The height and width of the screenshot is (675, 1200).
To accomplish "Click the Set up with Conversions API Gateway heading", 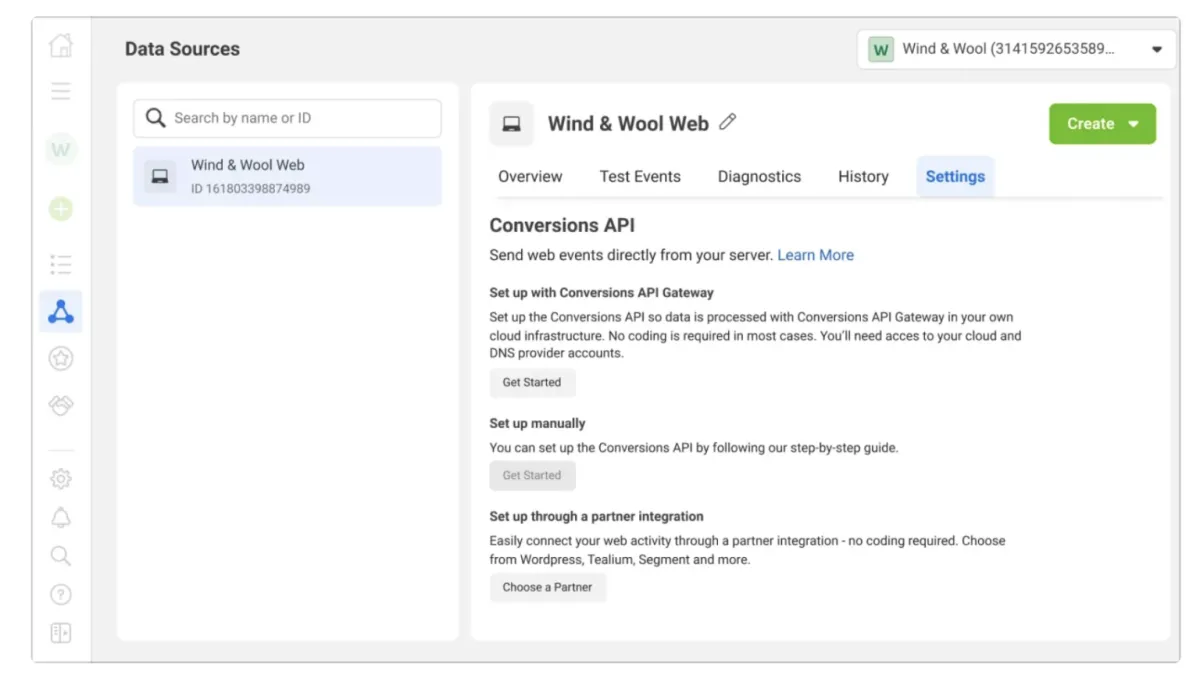I will pyautogui.click(x=602, y=293).
